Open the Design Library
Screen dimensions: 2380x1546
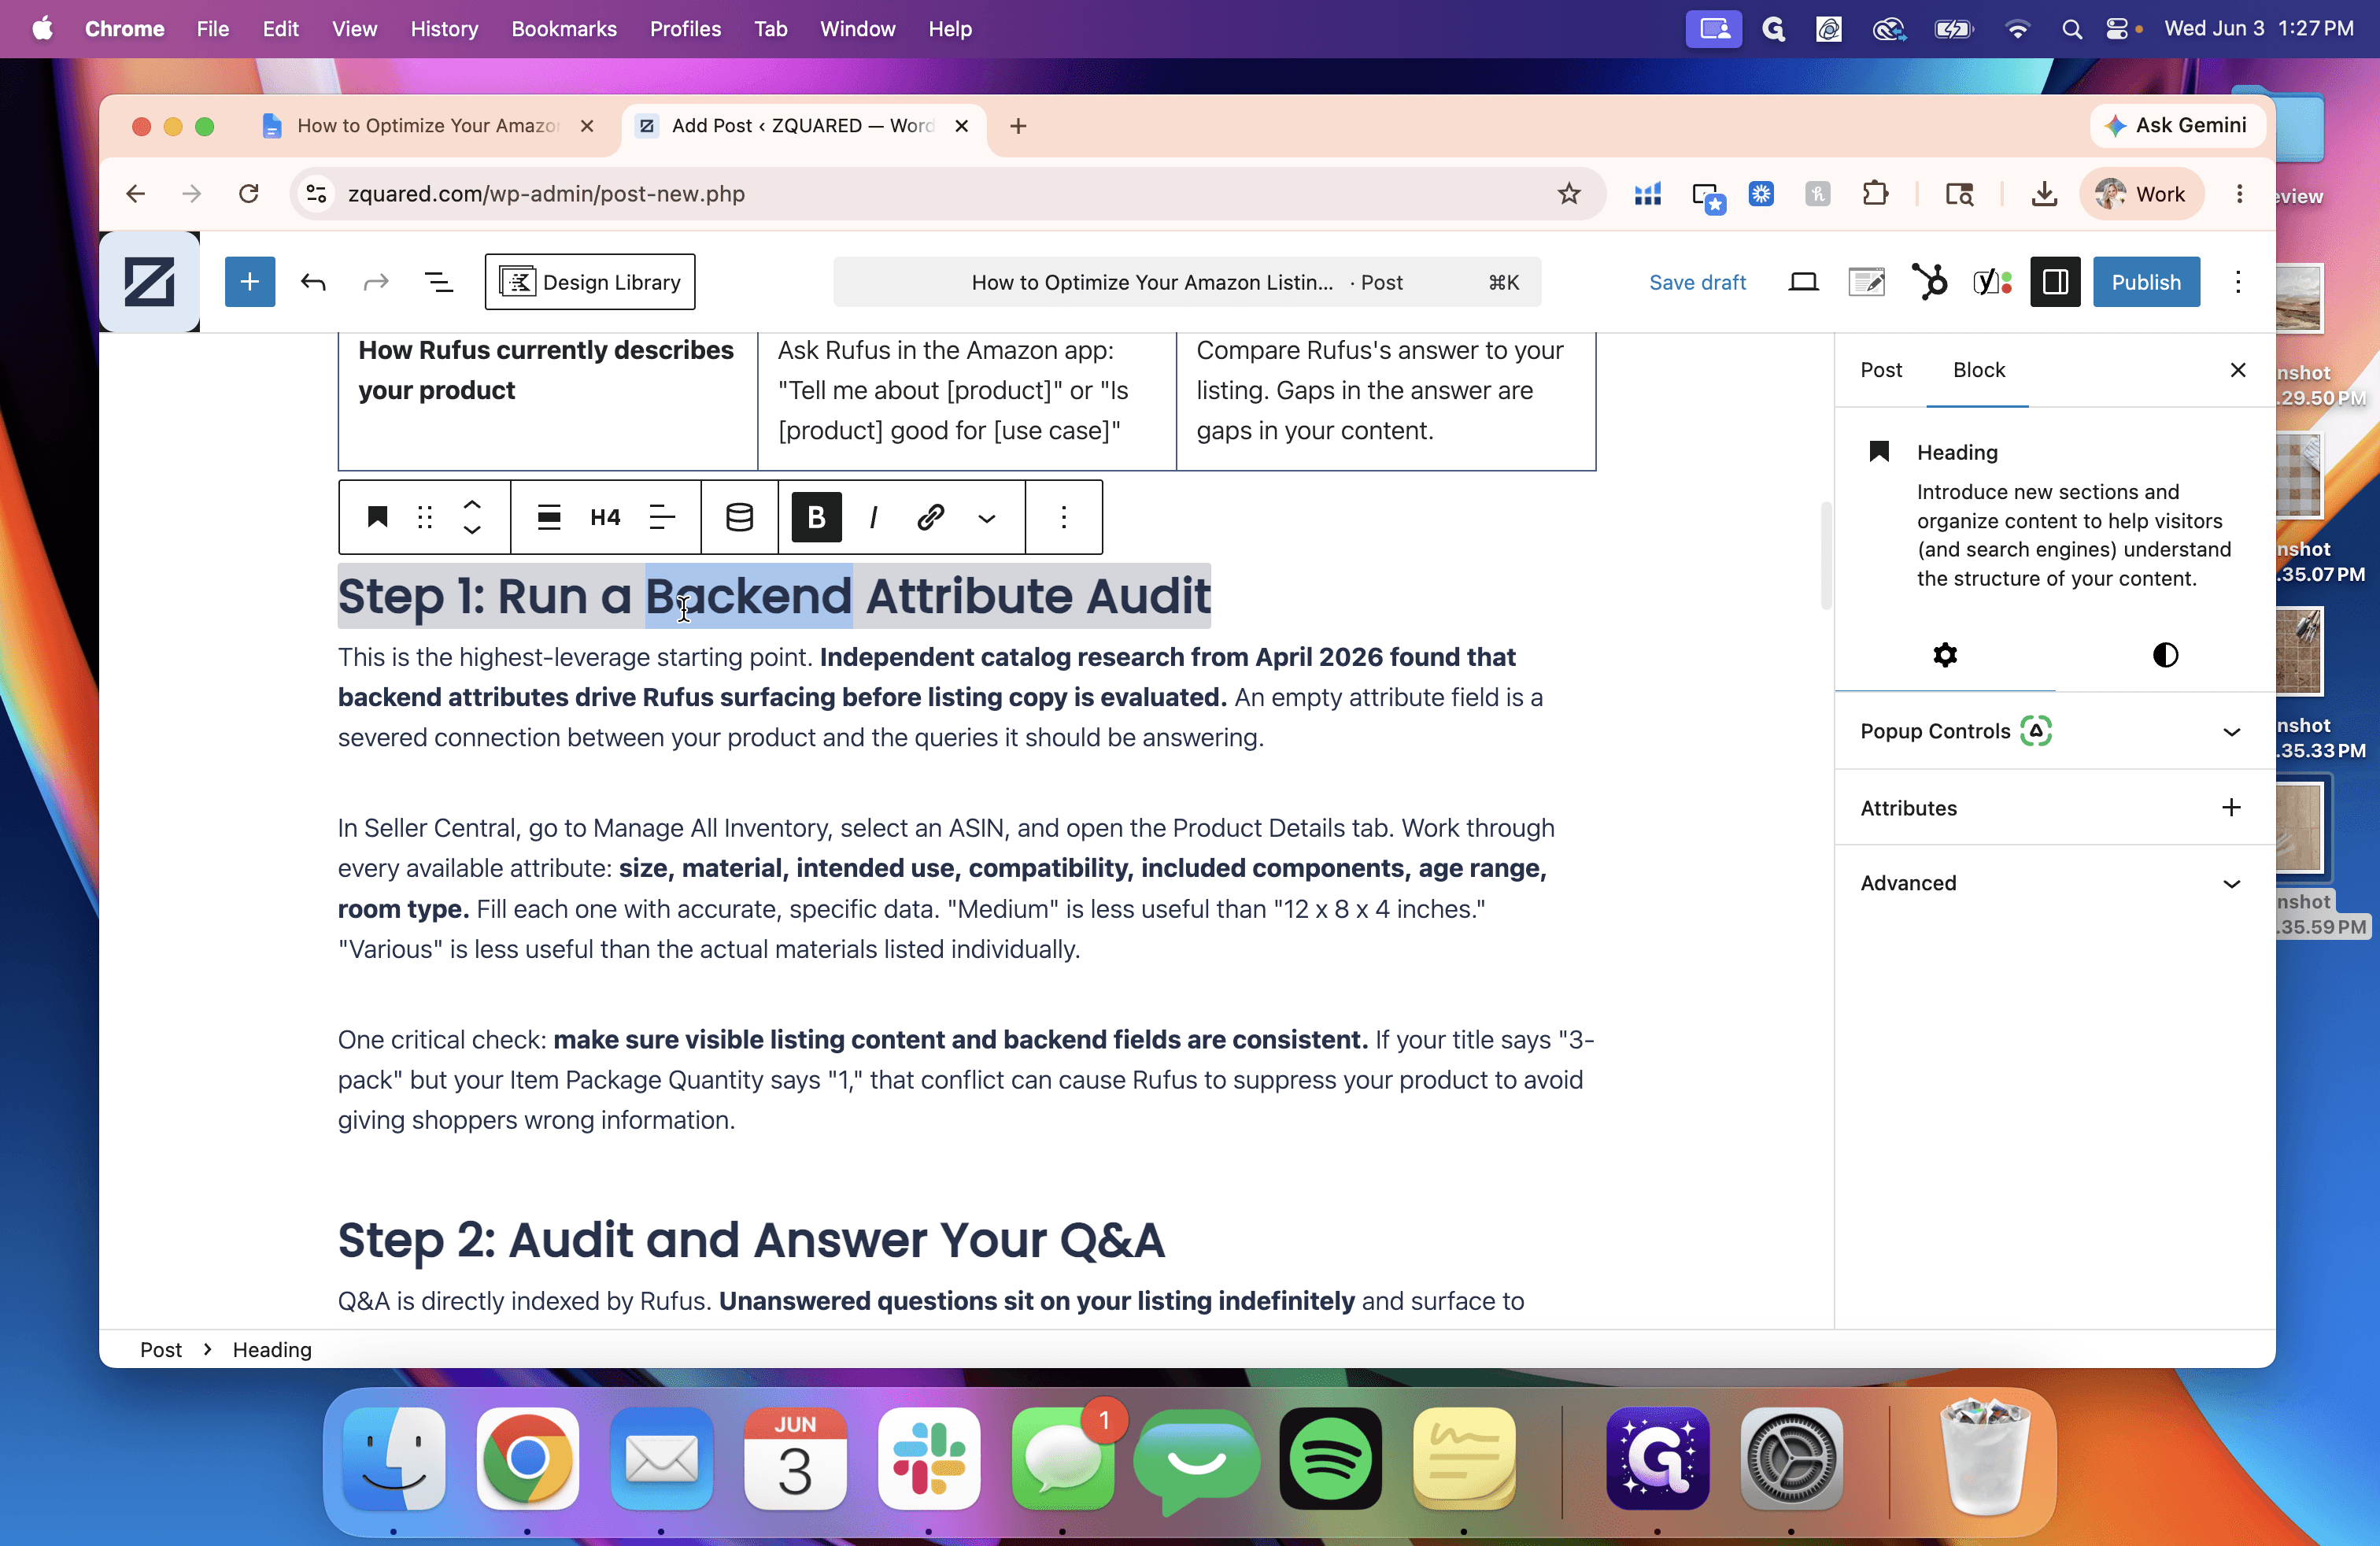coord(590,282)
